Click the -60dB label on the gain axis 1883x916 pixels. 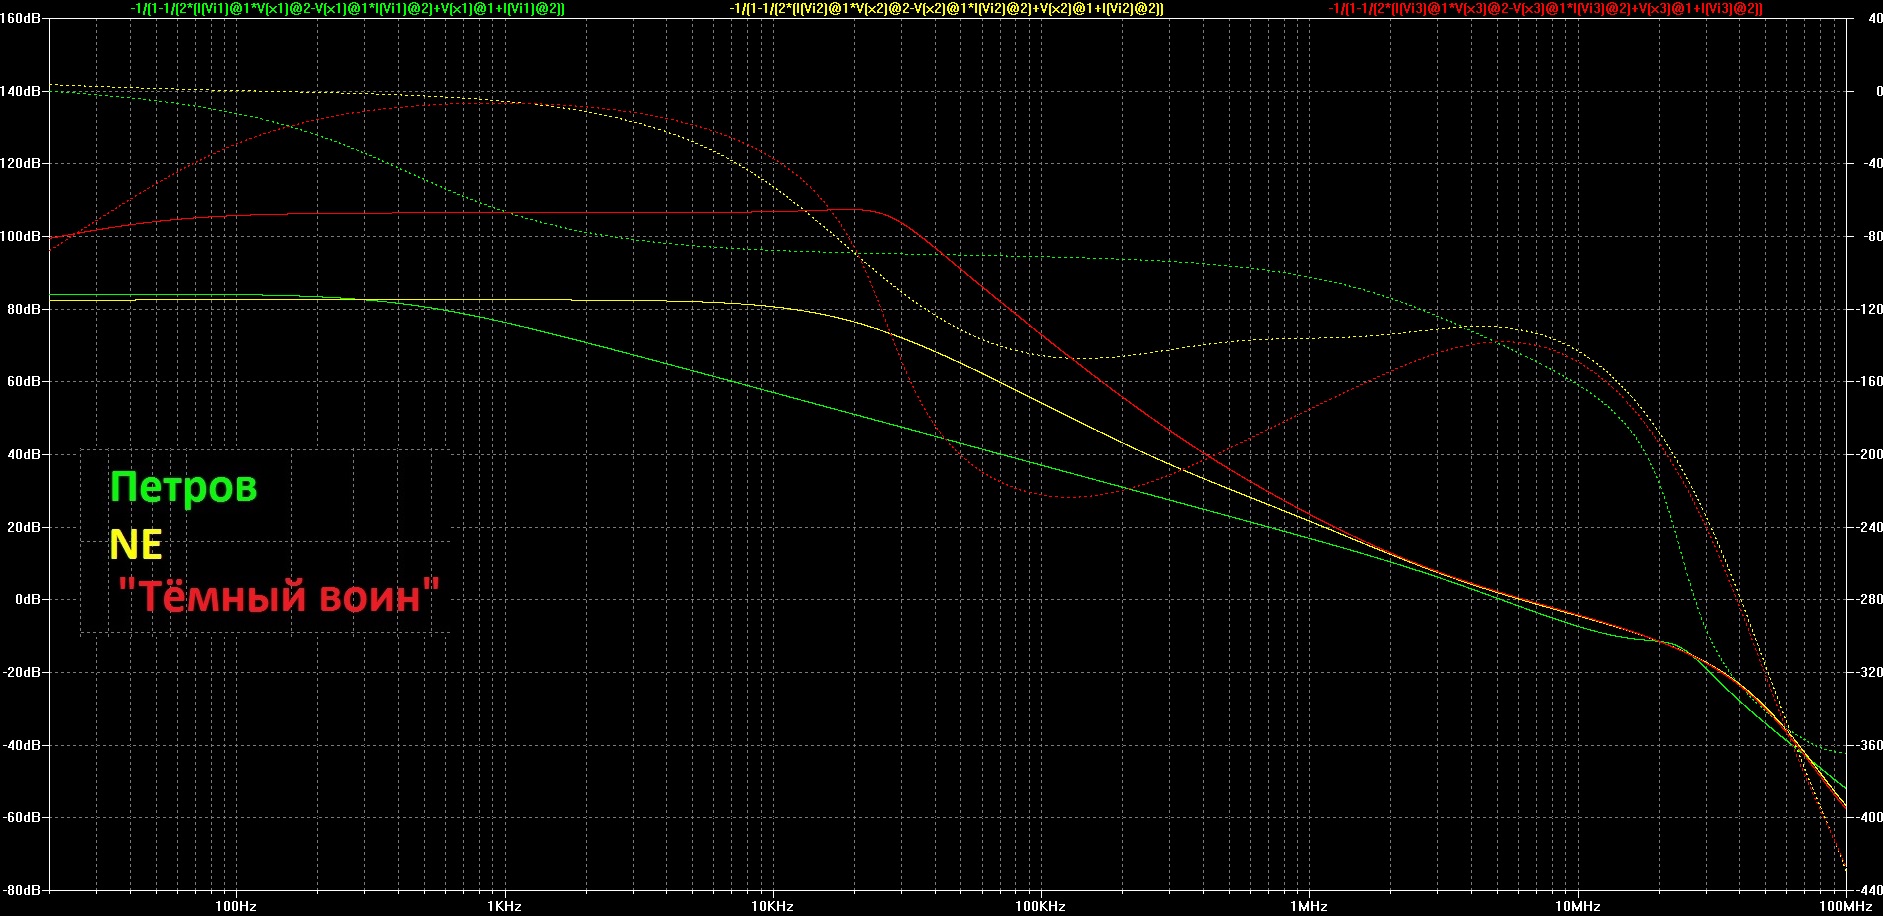(x=22, y=817)
